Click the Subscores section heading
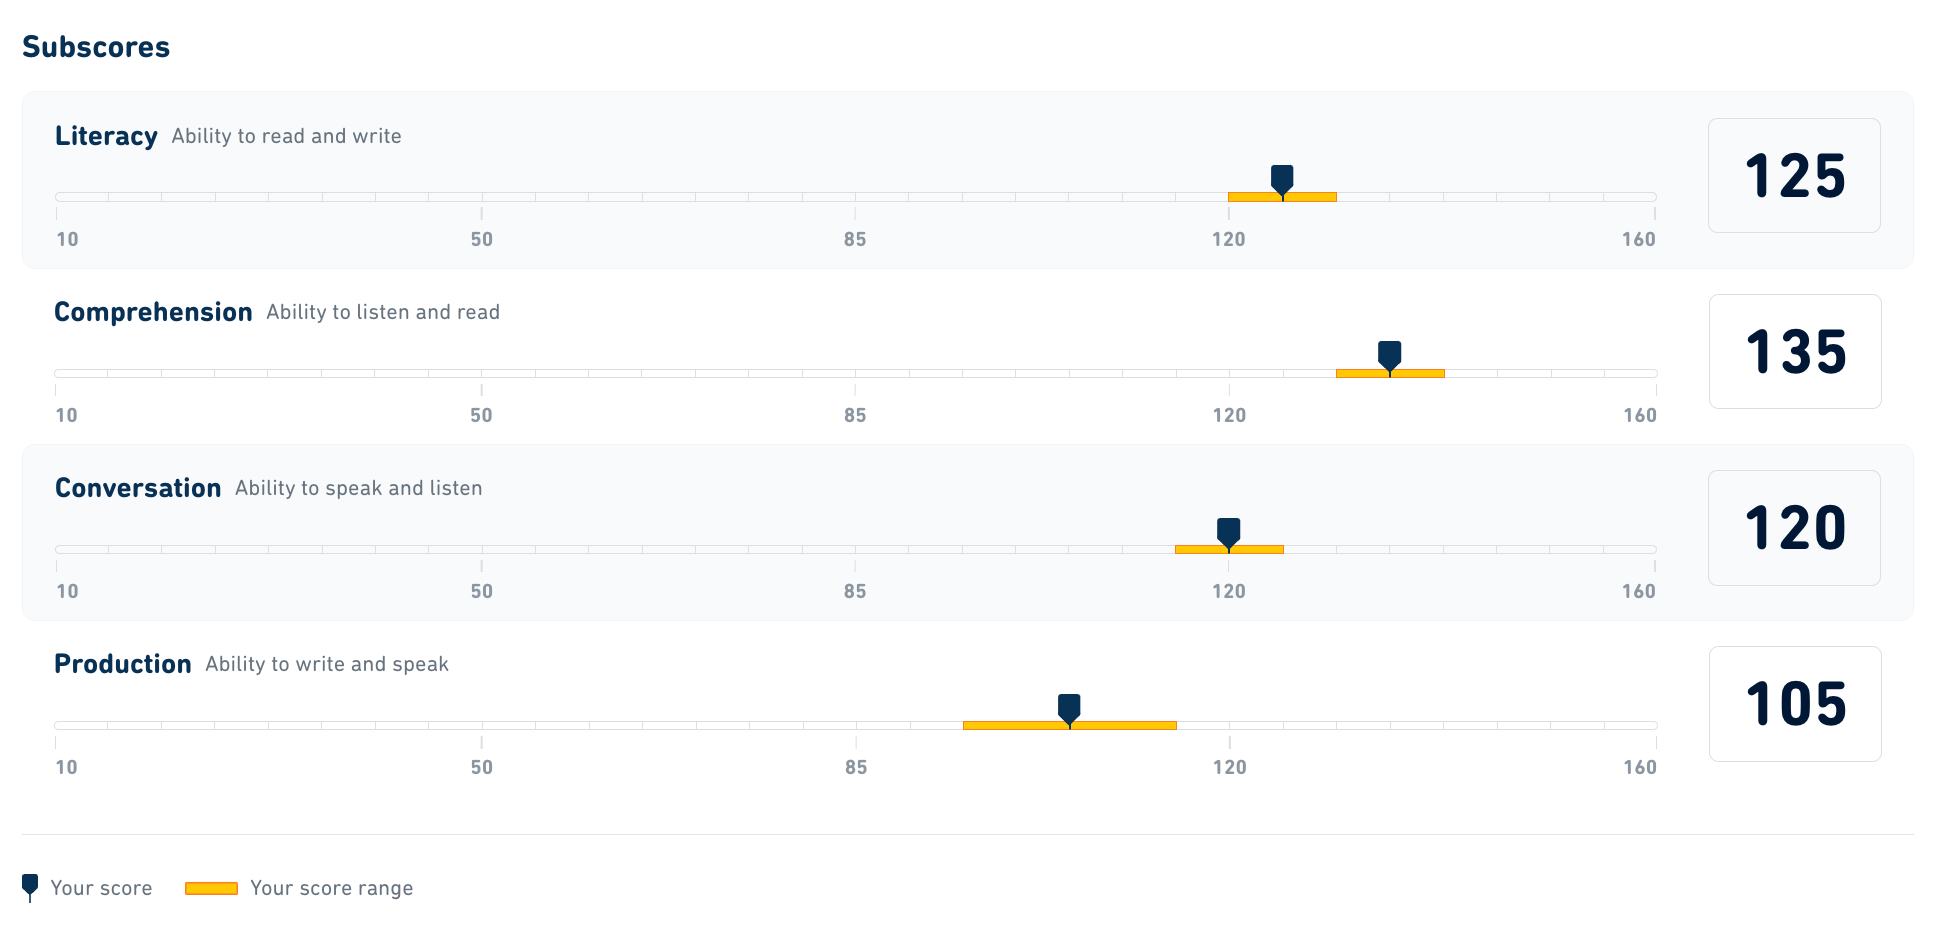Viewport: 1942px width, 942px height. pyautogui.click(x=96, y=47)
